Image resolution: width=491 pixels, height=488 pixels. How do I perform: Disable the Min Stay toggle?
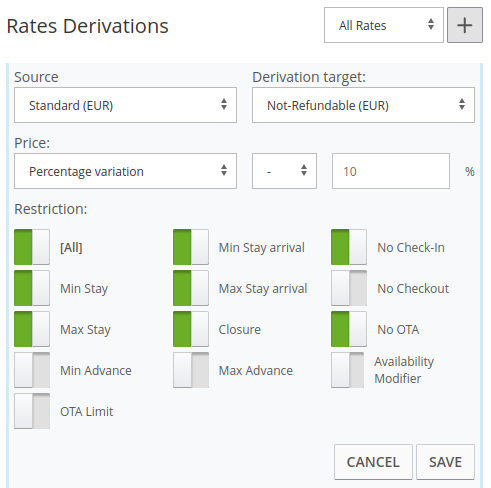(32, 288)
